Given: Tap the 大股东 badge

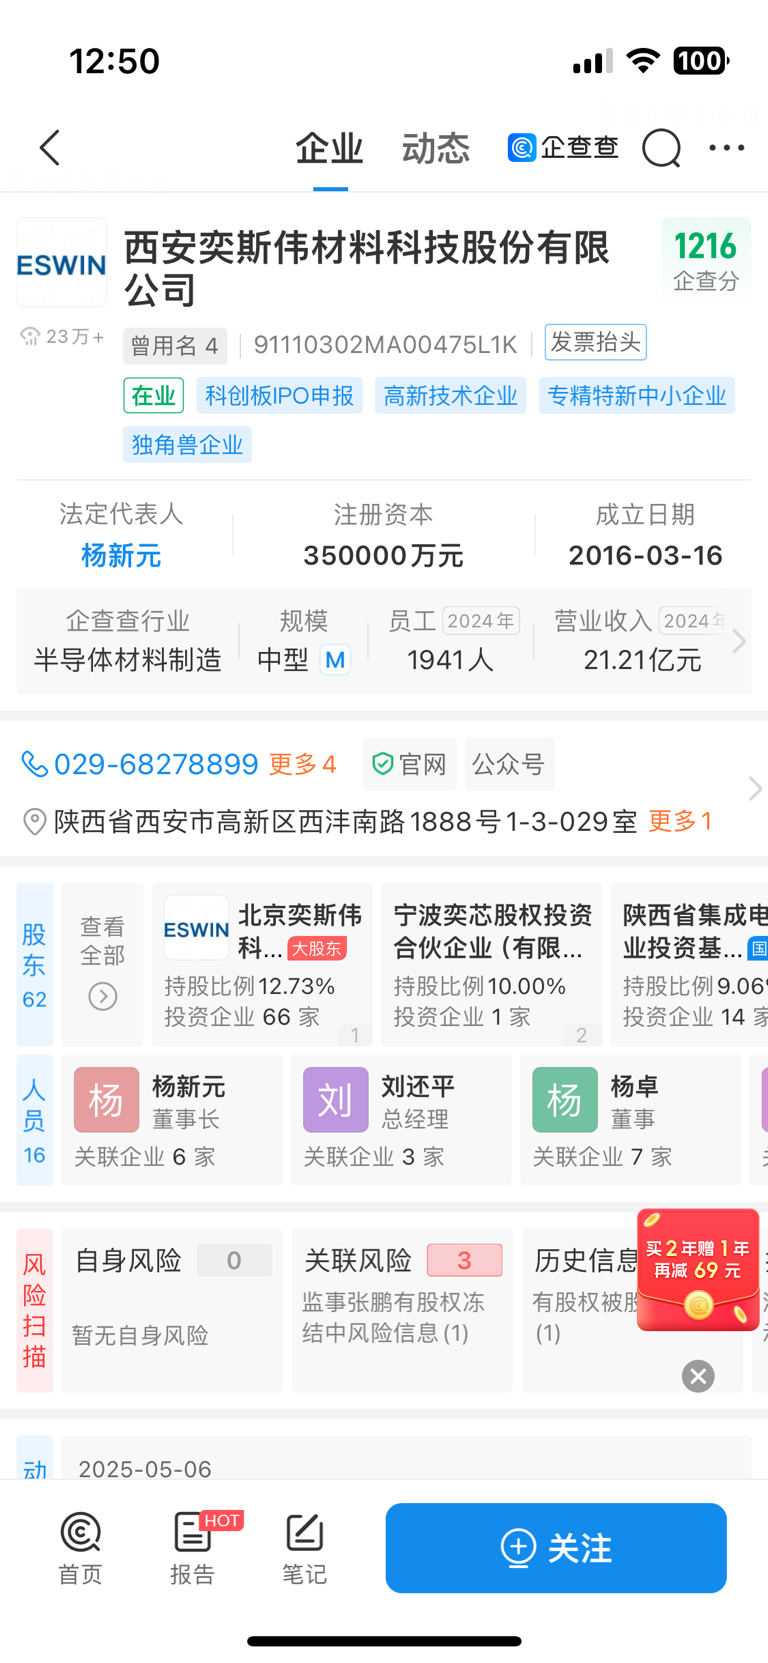Looking at the screenshot, I should (317, 948).
